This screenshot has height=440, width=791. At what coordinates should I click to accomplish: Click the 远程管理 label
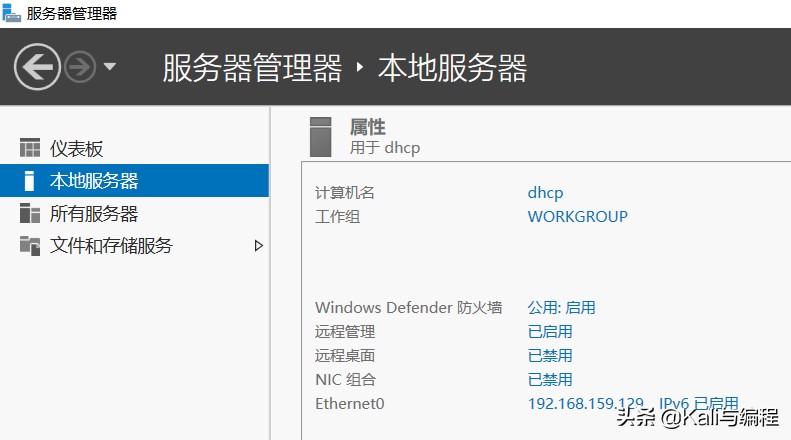click(345, 332)
